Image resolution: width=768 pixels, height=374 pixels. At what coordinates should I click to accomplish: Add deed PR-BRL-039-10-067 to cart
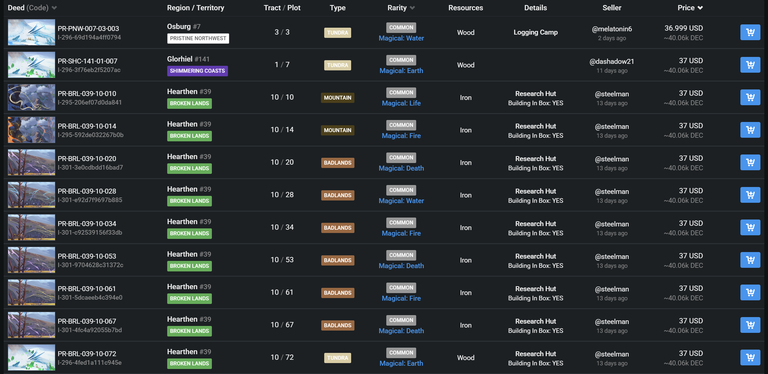pyautogui.click(x=750, y=325)
